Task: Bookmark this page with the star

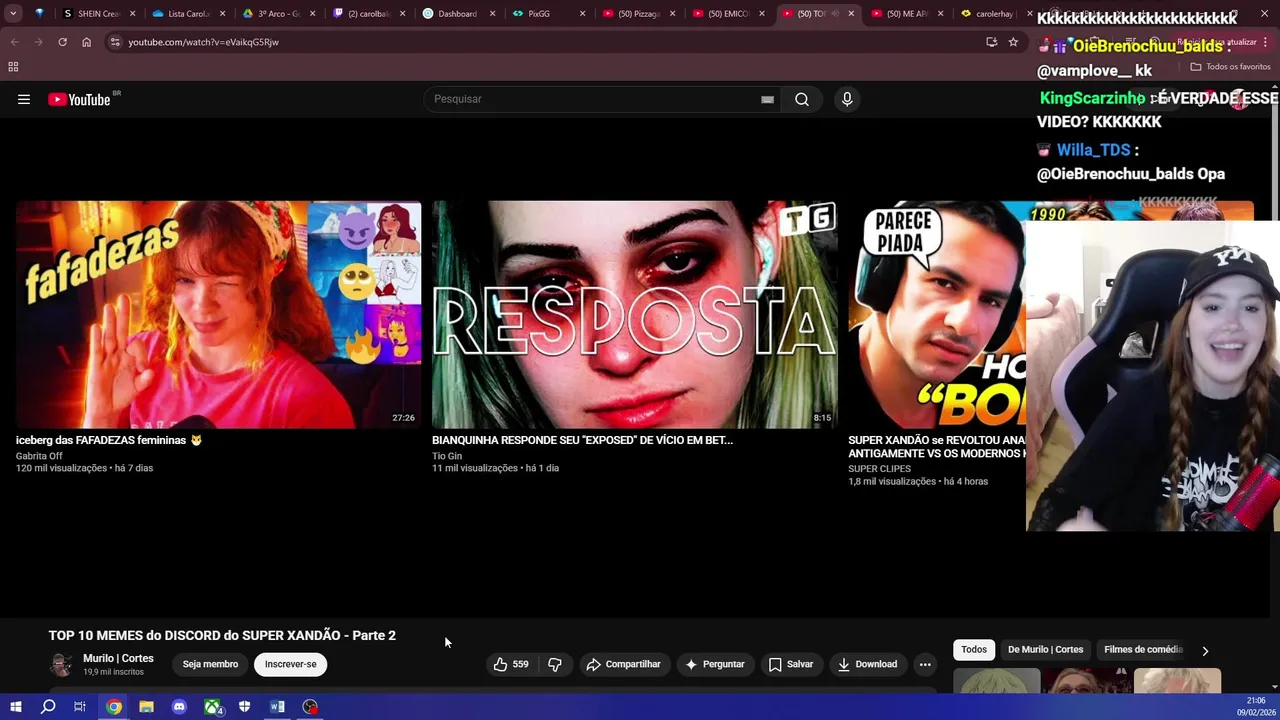Action: point(1013,42)
